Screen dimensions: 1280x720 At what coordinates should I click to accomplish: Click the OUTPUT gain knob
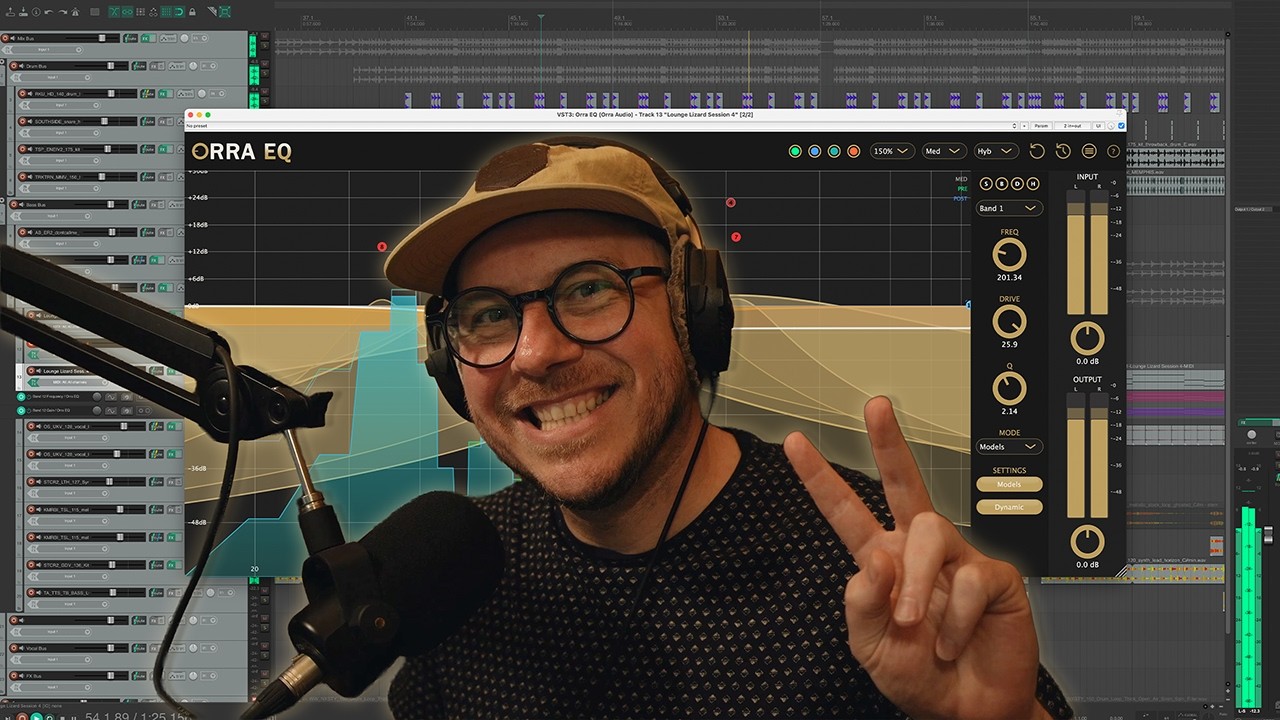click(x=1087, y=542)
